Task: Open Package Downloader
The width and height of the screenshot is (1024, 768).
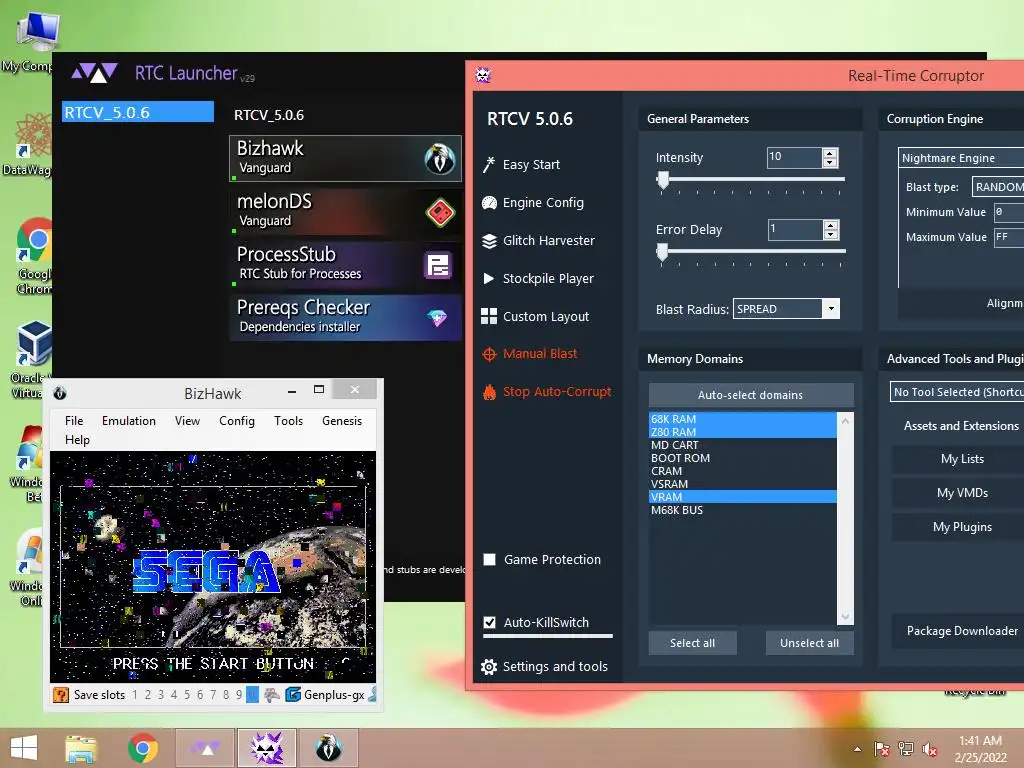Action: click(962, 631)
